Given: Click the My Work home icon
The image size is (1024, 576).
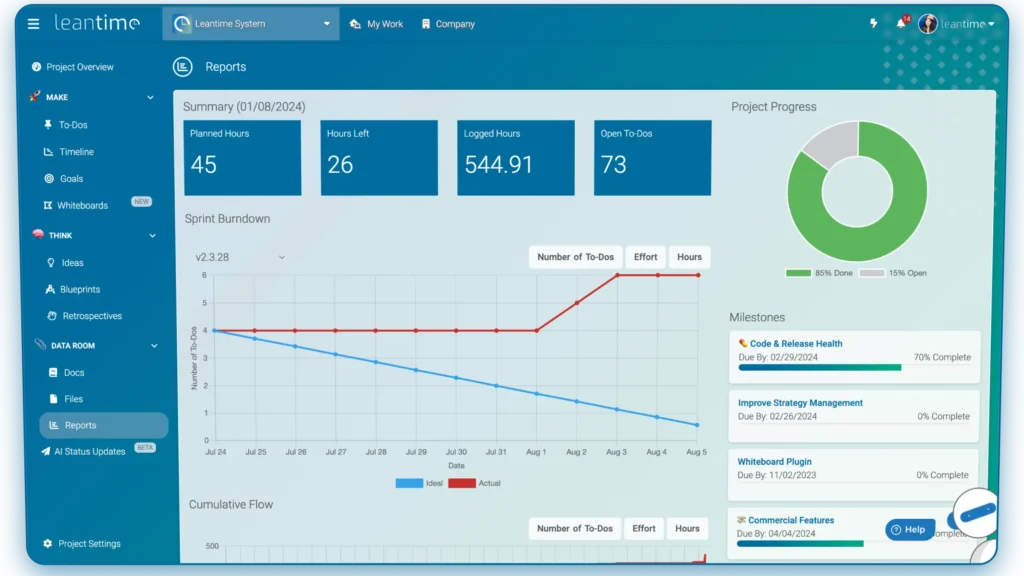Looking at the screenshot, I should click(x=355, y=24).
